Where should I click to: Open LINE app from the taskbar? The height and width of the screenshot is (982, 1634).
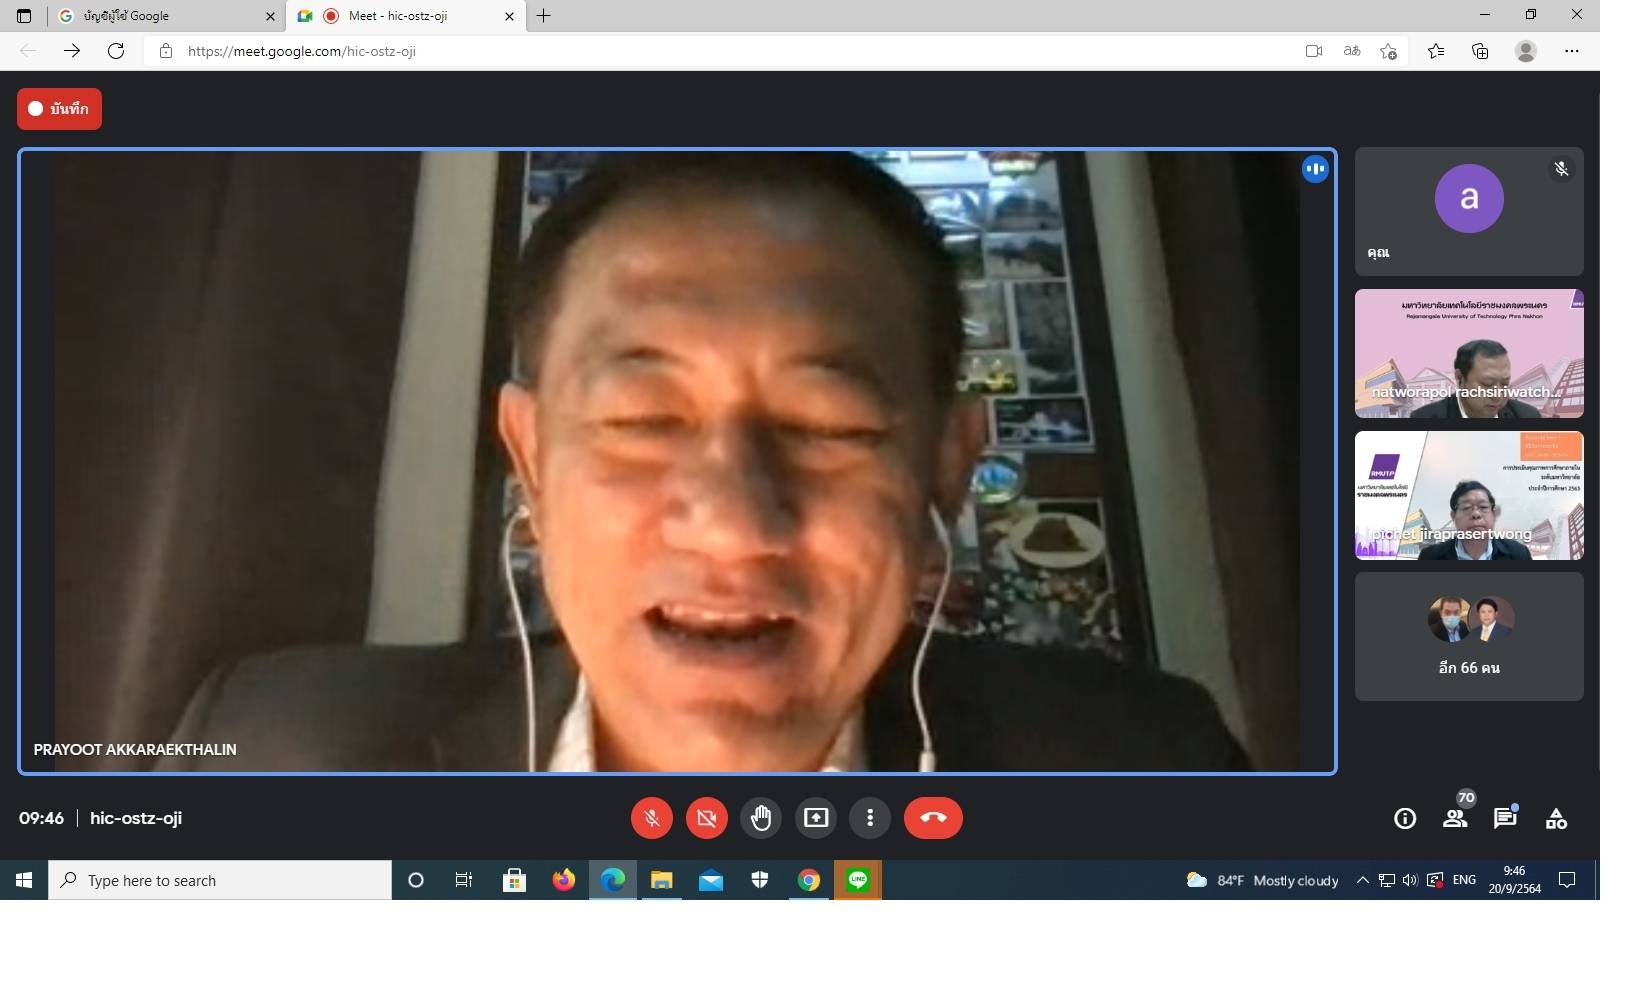[858, 880]
